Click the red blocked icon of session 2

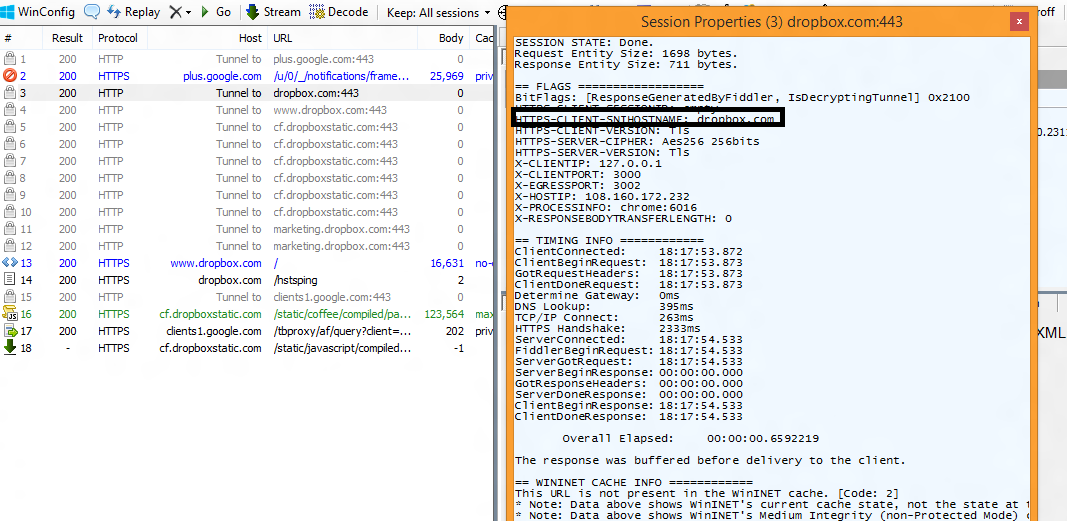coord(9,76)
